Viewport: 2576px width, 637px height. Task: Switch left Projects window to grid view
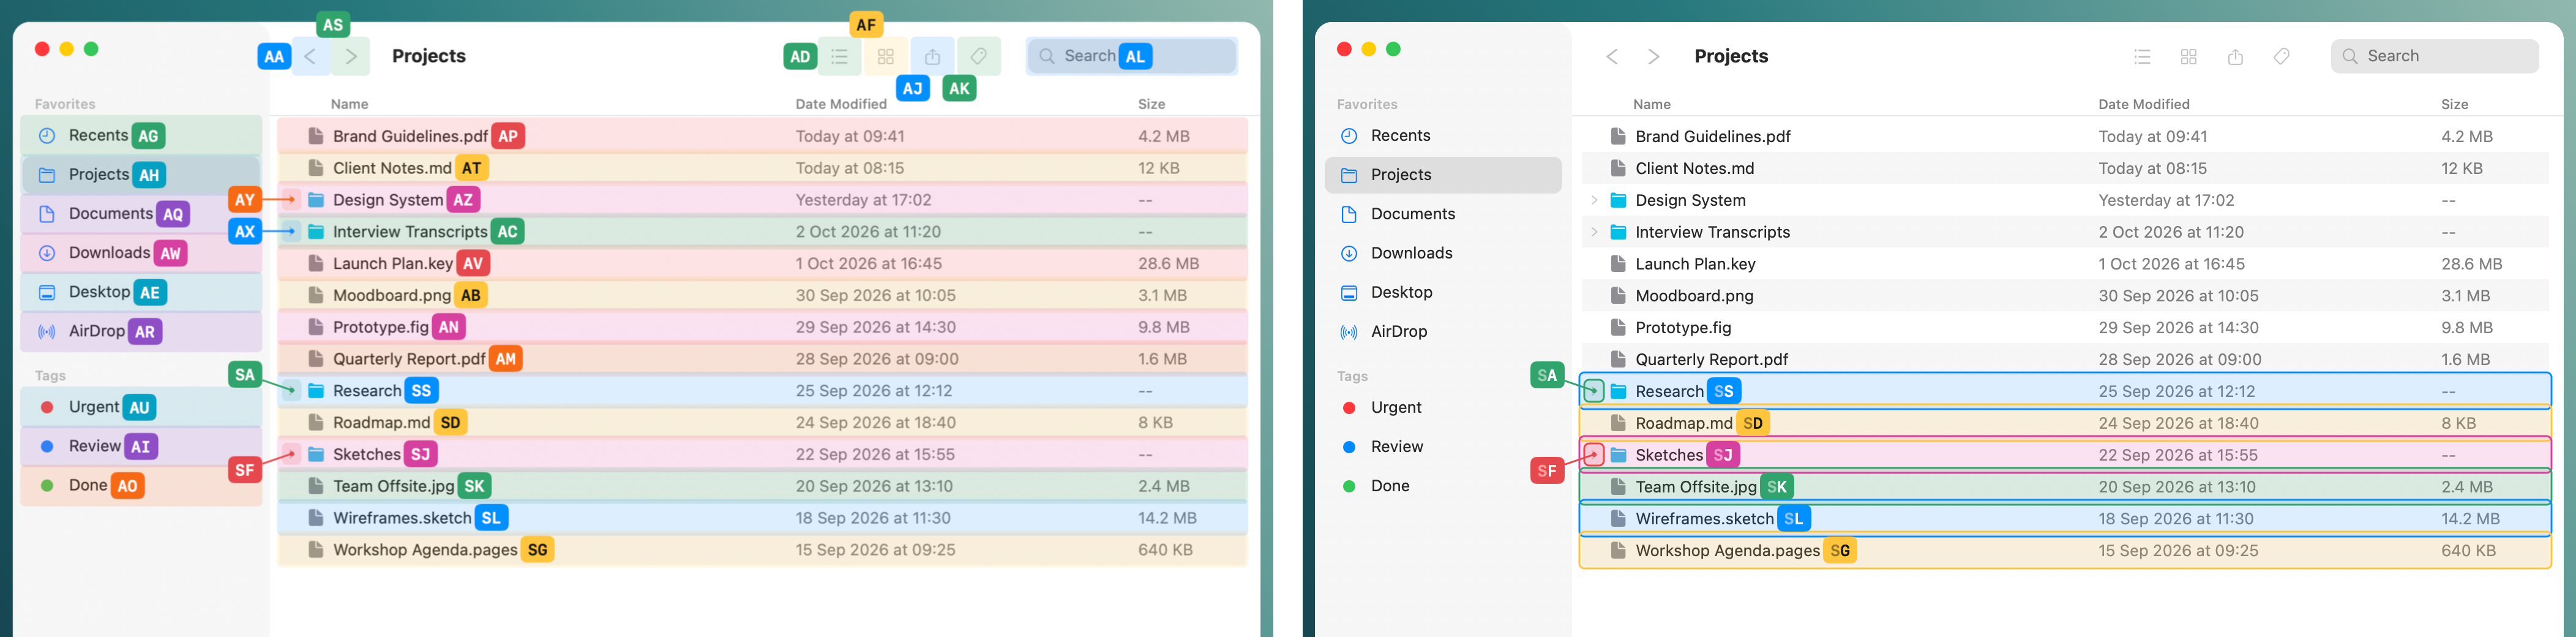click(886, 57)
